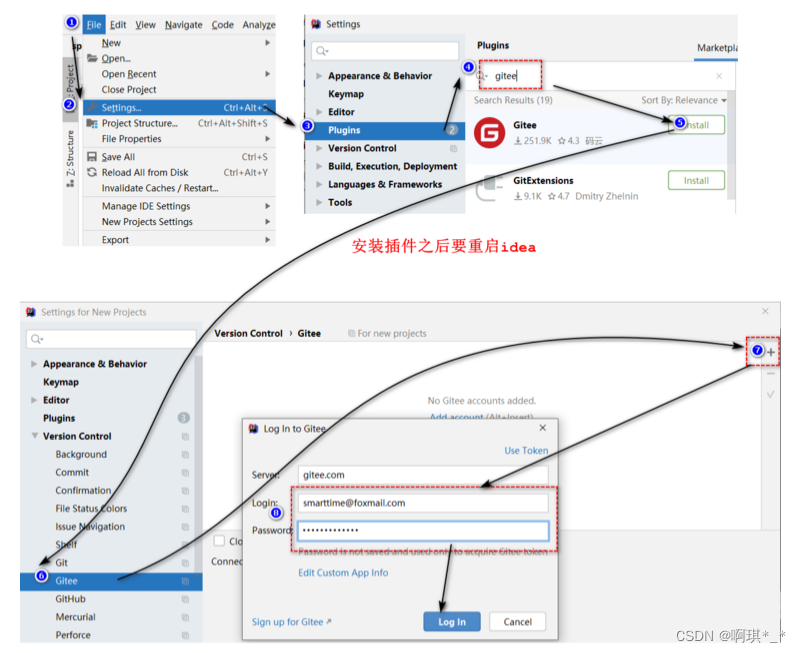Select Keymap in Settings dialog
801x653 pixels.
[x=346, y=94]
